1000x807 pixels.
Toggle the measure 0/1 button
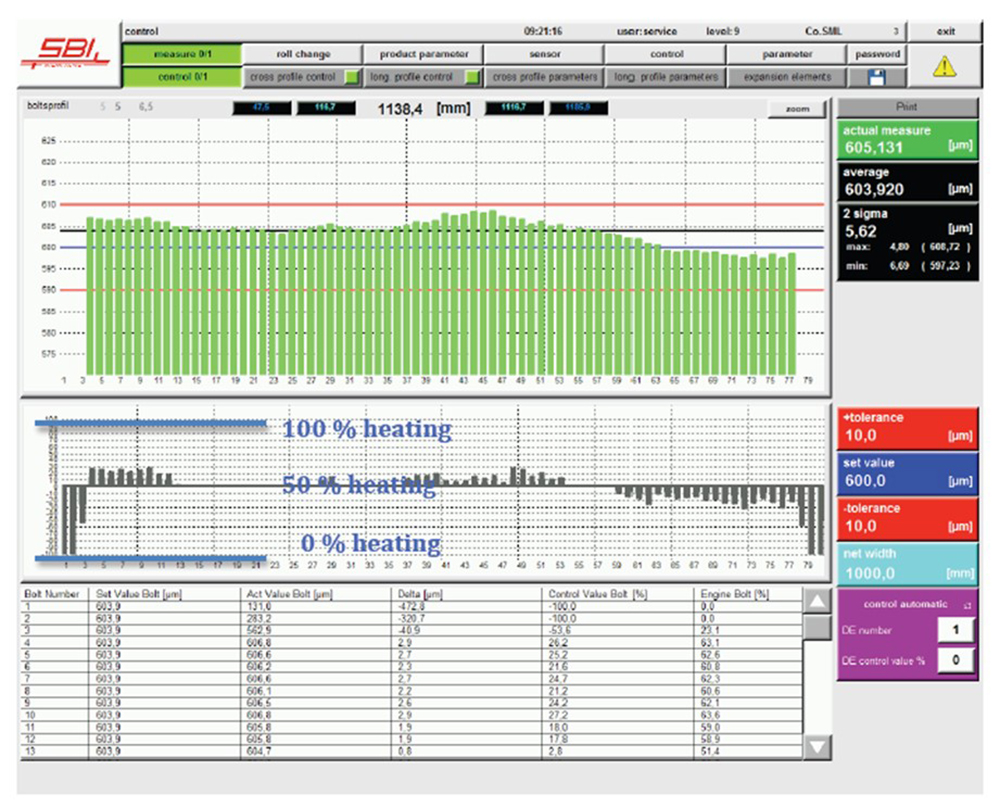click(182, 54)
